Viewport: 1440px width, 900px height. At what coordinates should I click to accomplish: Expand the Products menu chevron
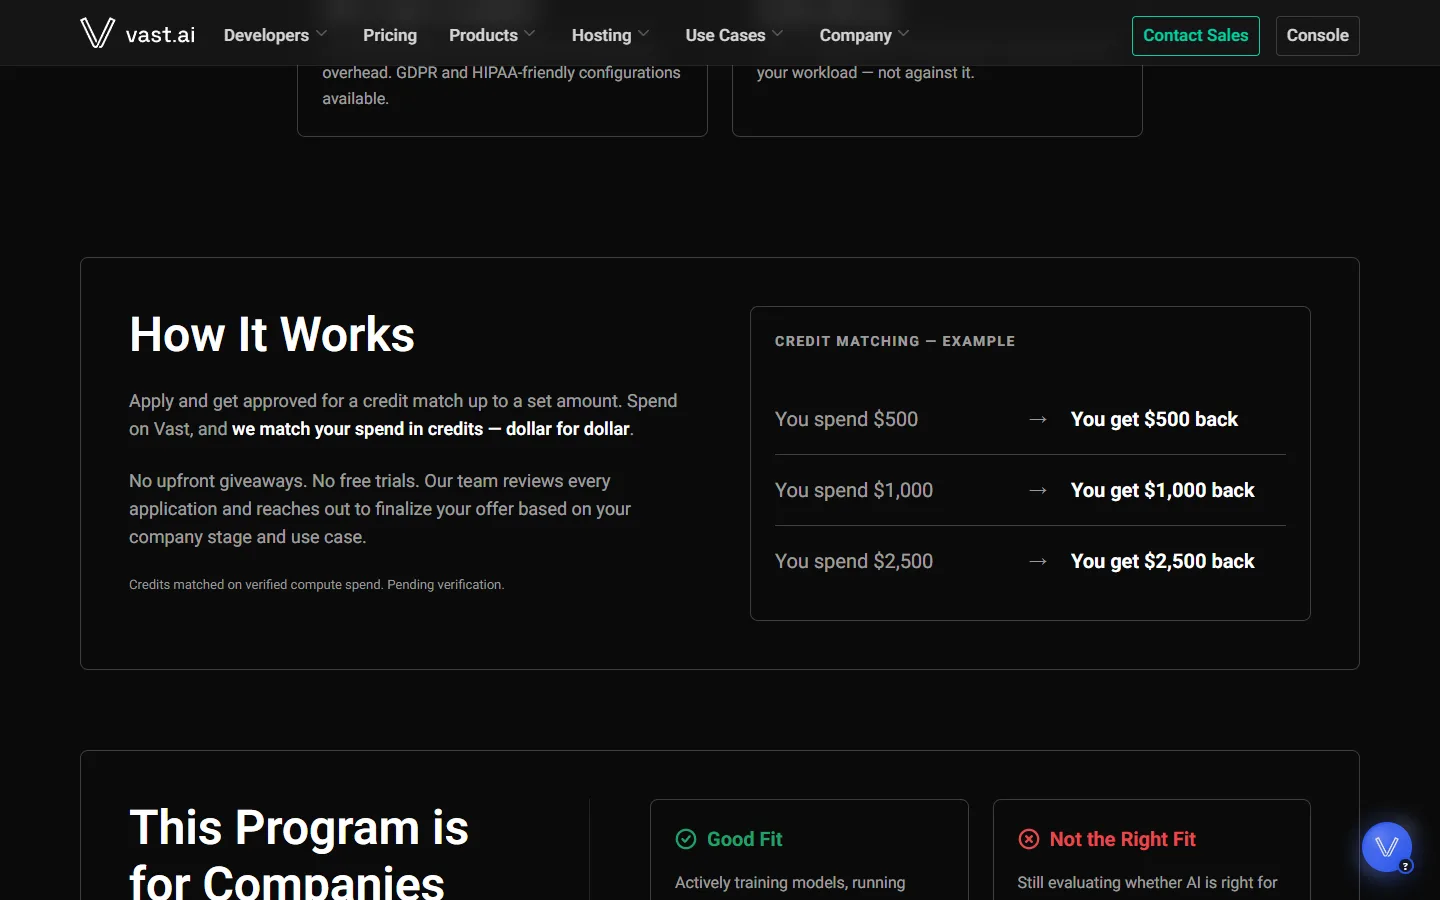pyautogui.click(x=530, y=34)
